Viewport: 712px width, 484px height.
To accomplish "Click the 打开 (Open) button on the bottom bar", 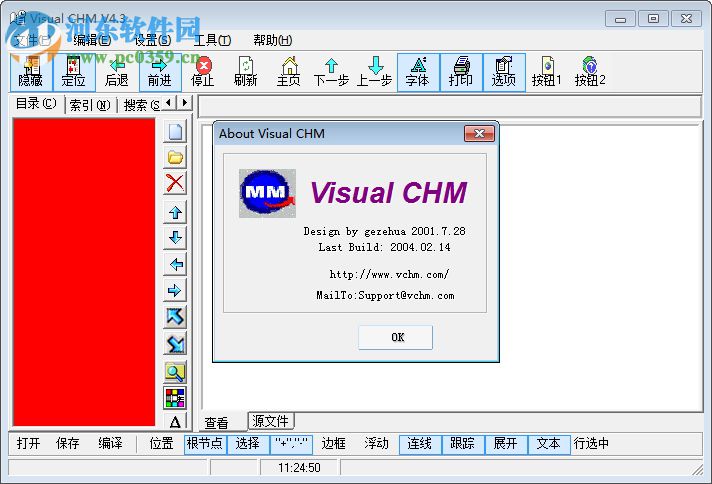I will coord(29,444).
